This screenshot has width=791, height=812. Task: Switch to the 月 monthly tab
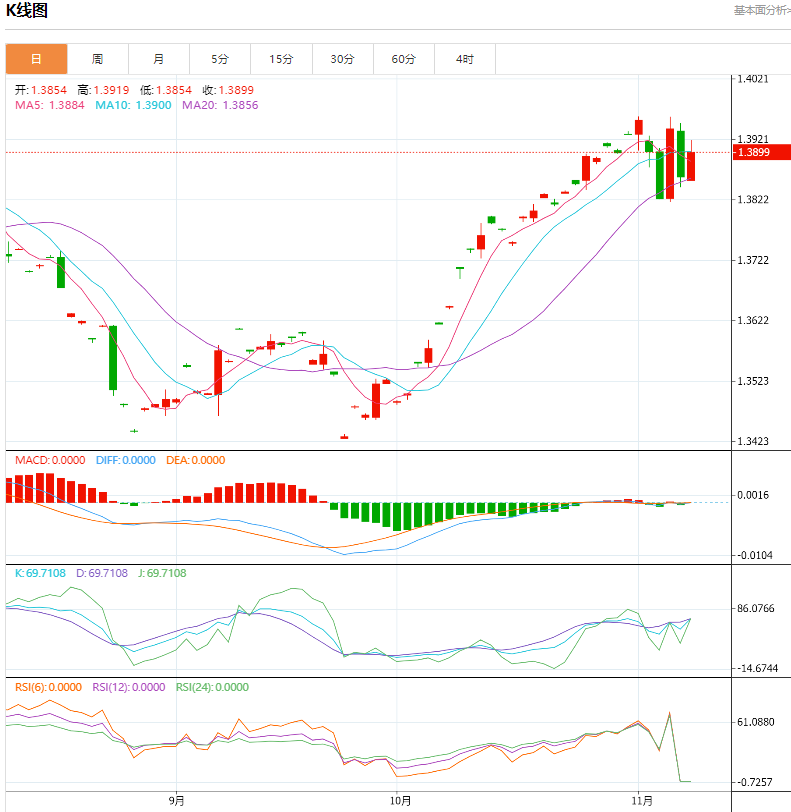(x=159, y=59)
